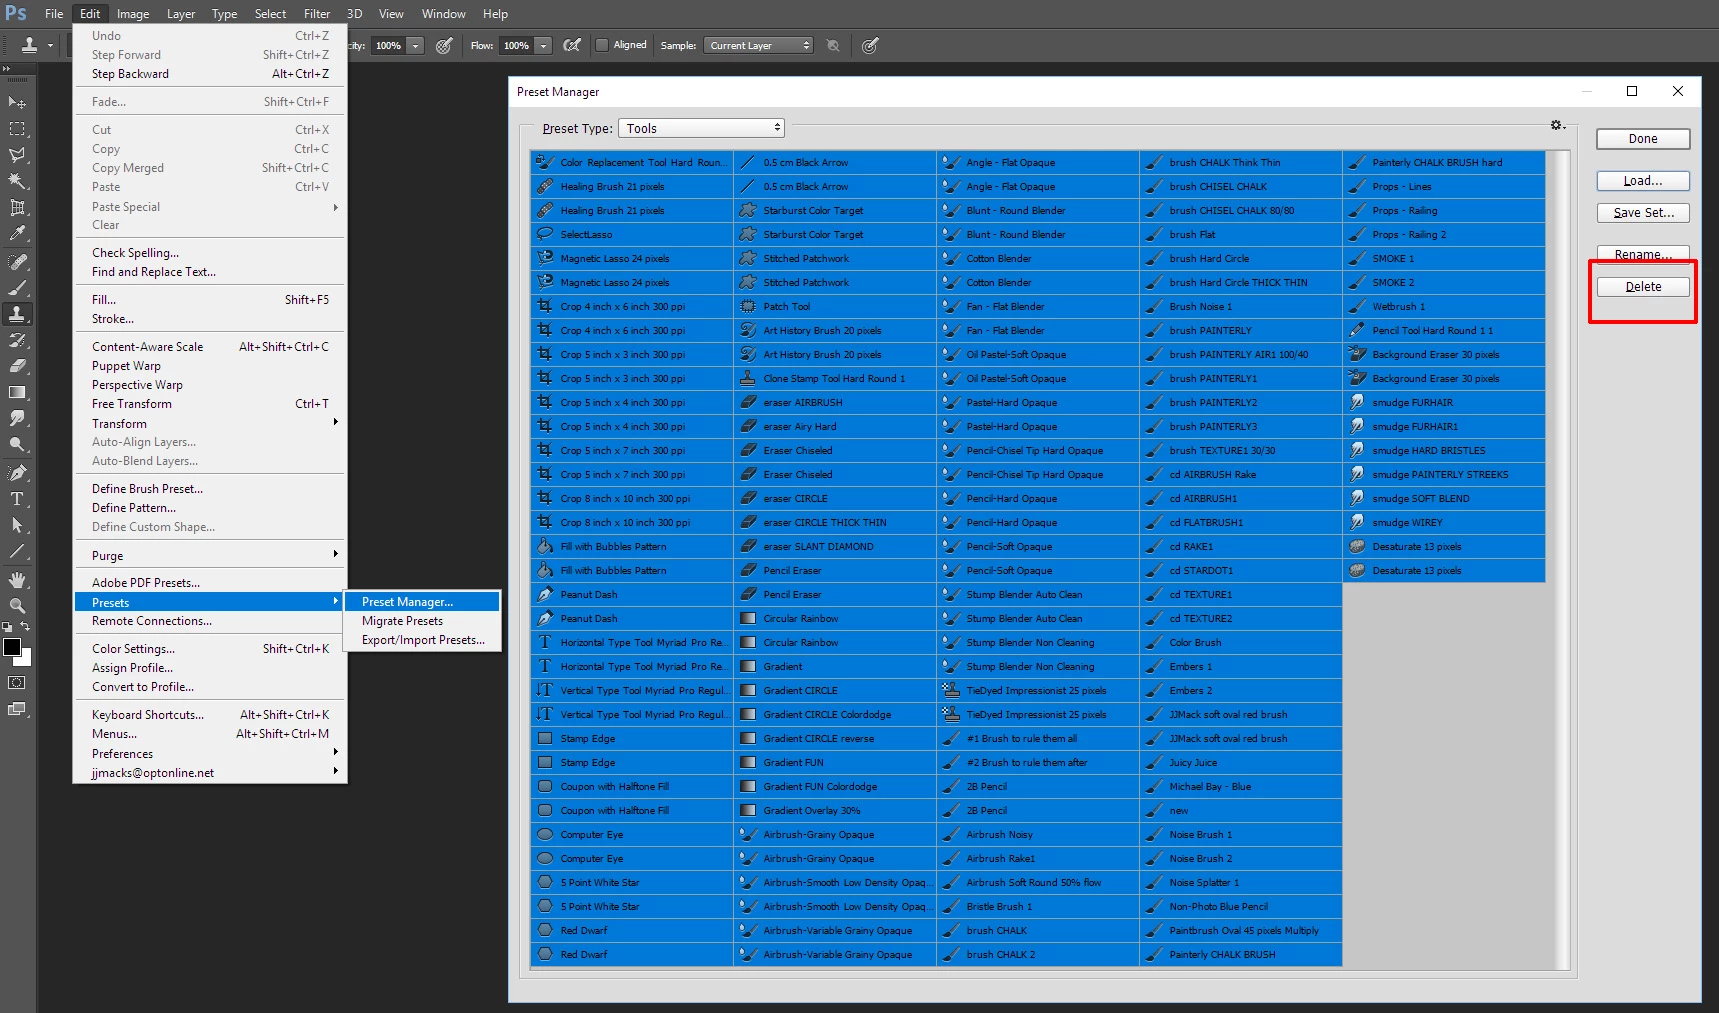Open Preset Manager gear options menu
1719x1013 pixels.
click(1557, 125)
